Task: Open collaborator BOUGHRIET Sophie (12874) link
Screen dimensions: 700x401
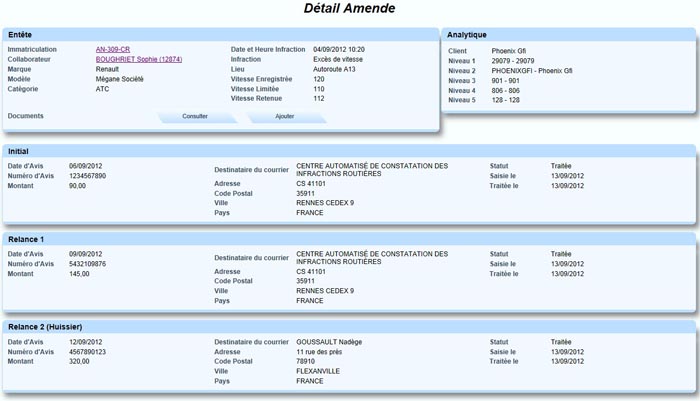Action: [x=138, y=59]
